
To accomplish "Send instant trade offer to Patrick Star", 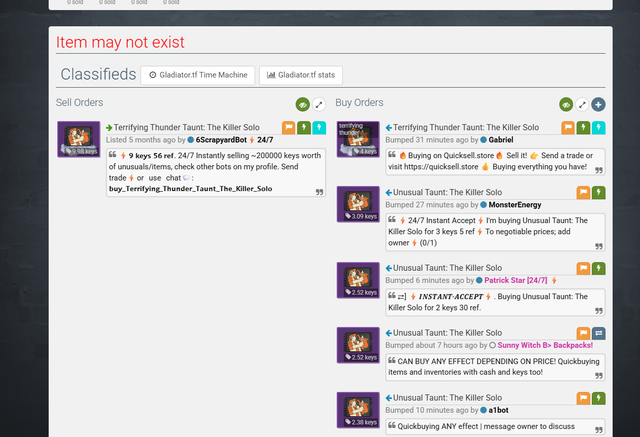I will [598, 268].
